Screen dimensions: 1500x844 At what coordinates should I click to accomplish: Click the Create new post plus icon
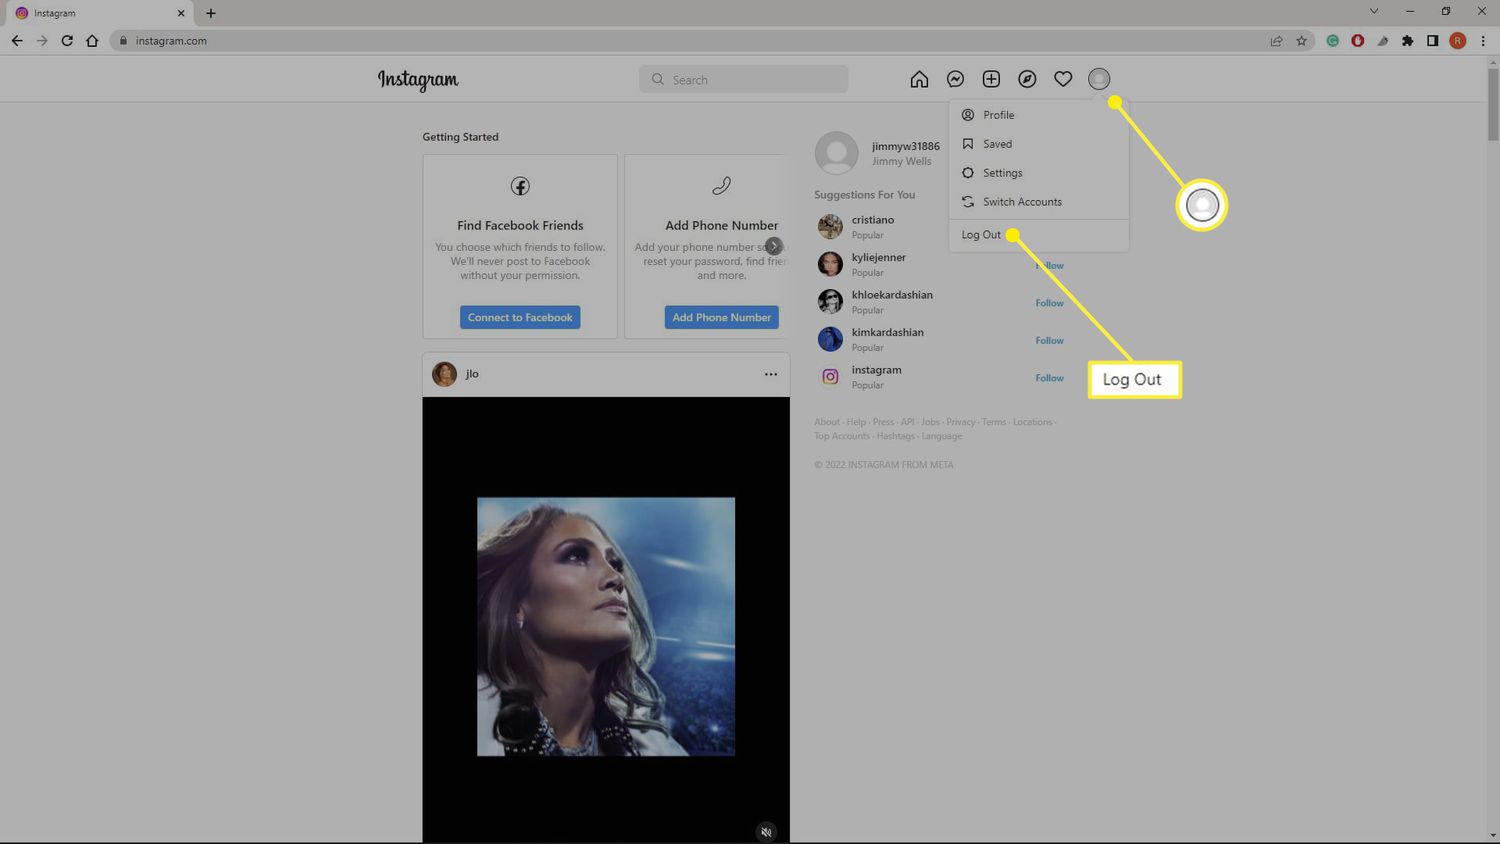pyautogui.click(x=991, y=78)
